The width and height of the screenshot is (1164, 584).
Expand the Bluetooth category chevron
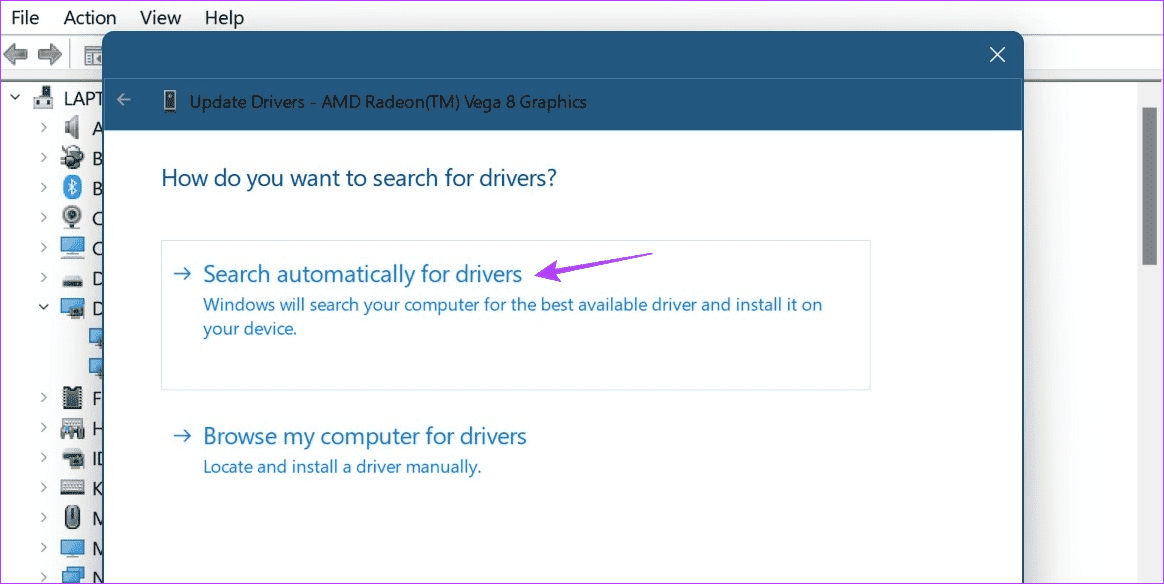44,187
